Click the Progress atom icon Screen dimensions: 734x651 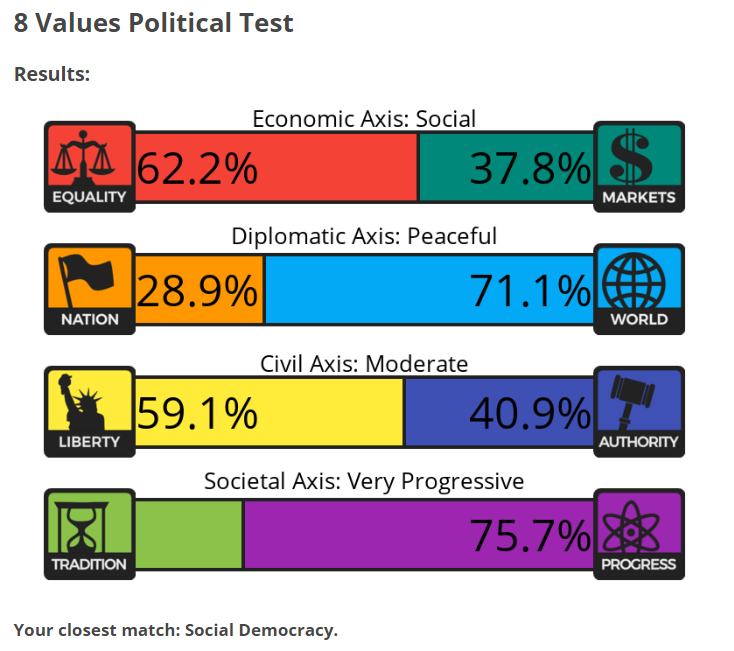[638, 524]
